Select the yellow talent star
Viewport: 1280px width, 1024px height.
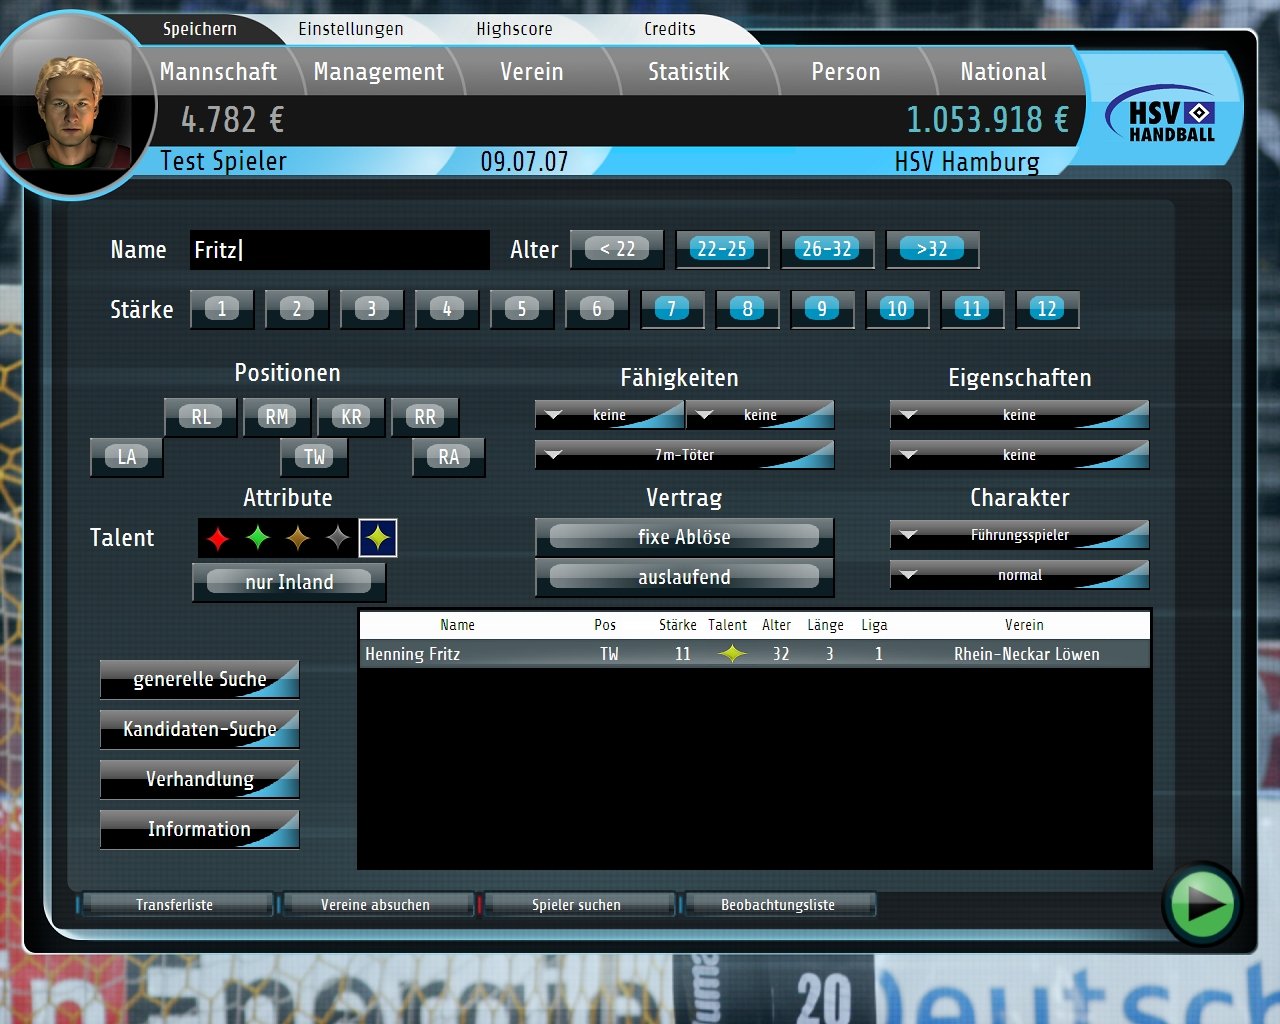tap(378, 538)
